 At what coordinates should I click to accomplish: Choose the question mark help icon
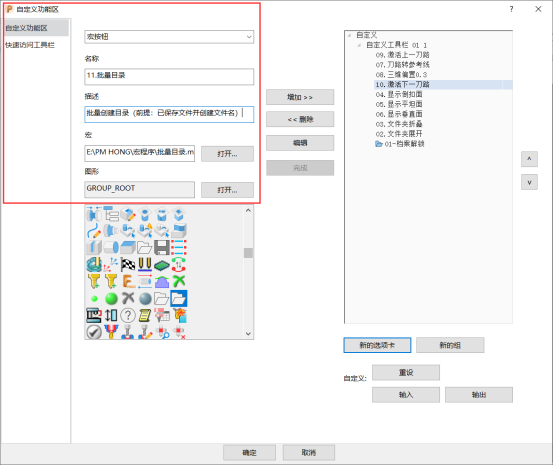[128, 315]
